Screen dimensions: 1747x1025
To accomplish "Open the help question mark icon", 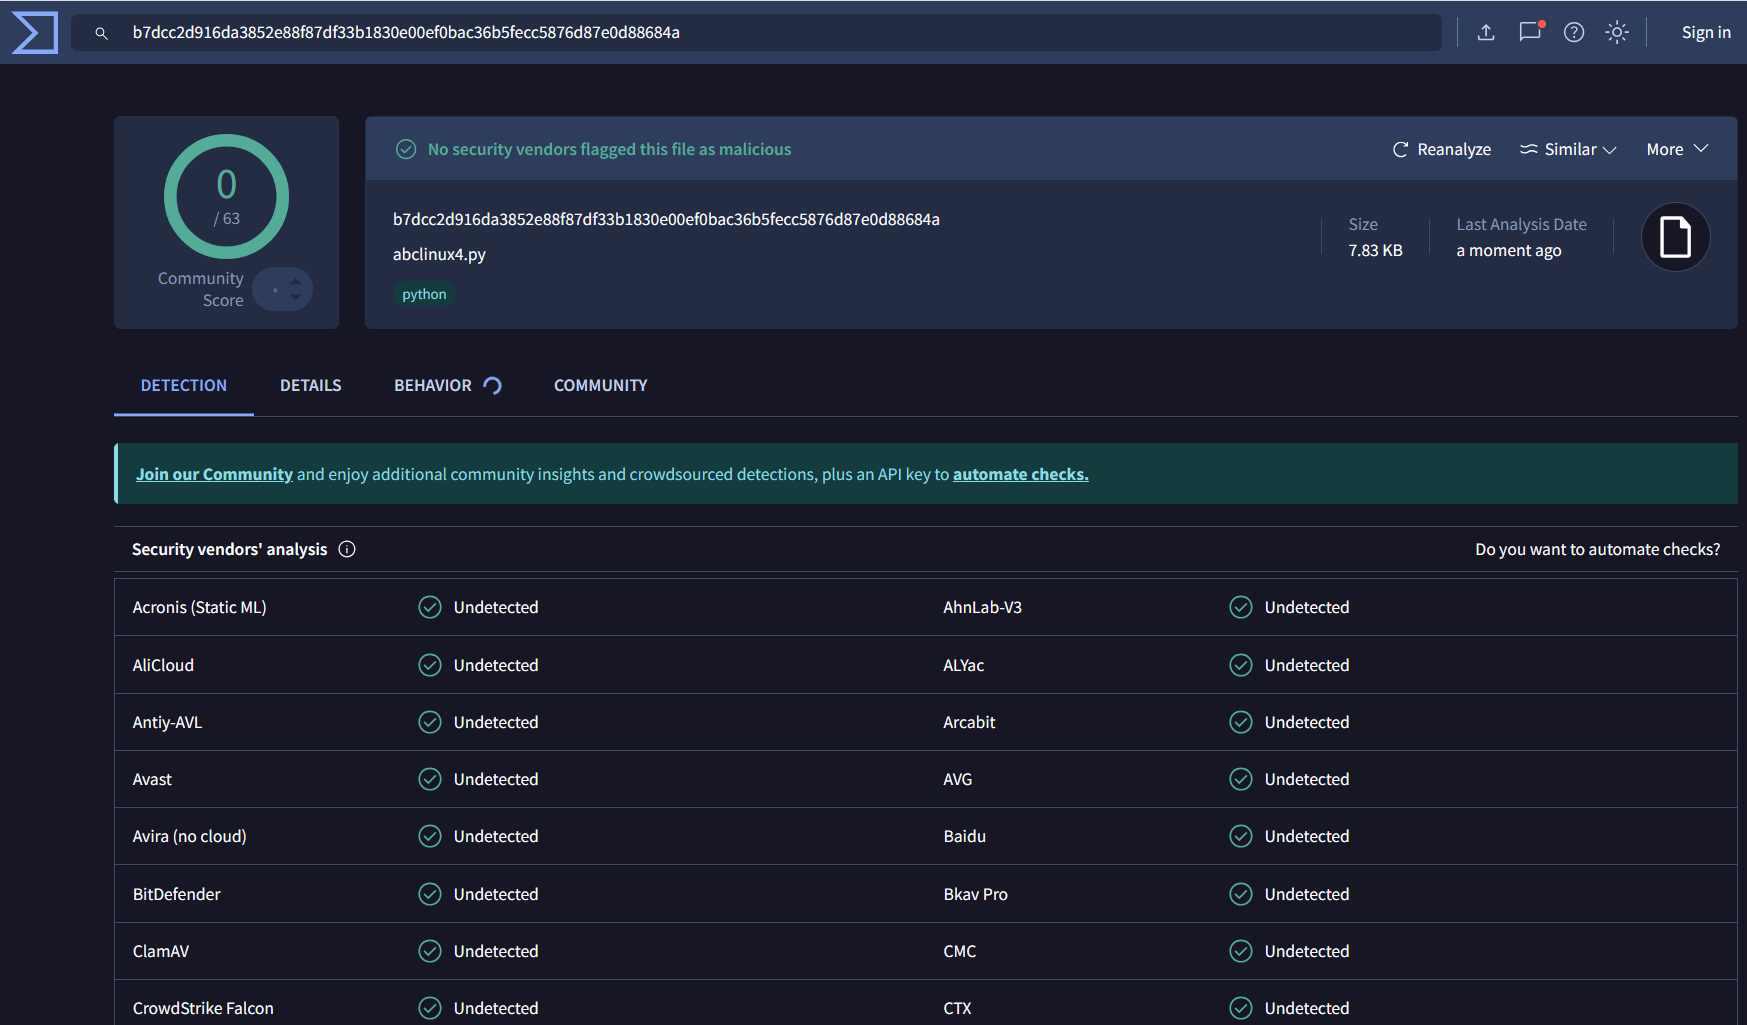I will [1574, 32].
